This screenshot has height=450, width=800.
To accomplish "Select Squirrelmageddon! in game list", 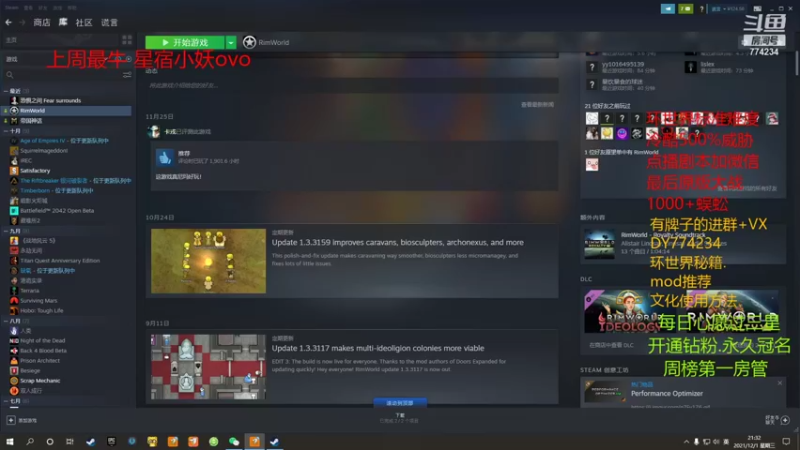I will tap(44, 151).
